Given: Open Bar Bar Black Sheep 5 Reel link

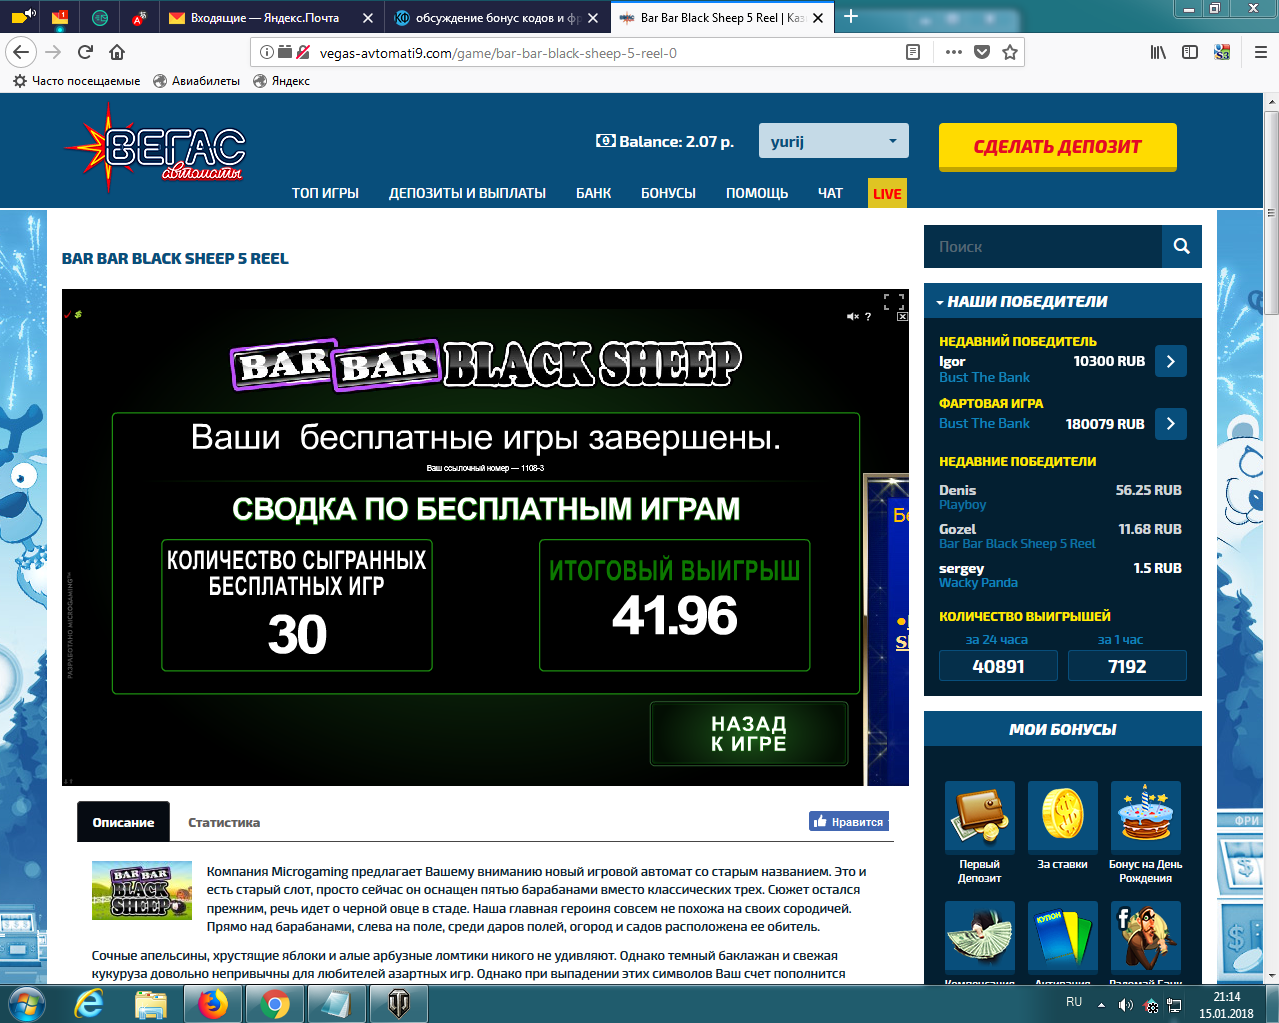Looking at the screenshot, I should [1017, 544].
